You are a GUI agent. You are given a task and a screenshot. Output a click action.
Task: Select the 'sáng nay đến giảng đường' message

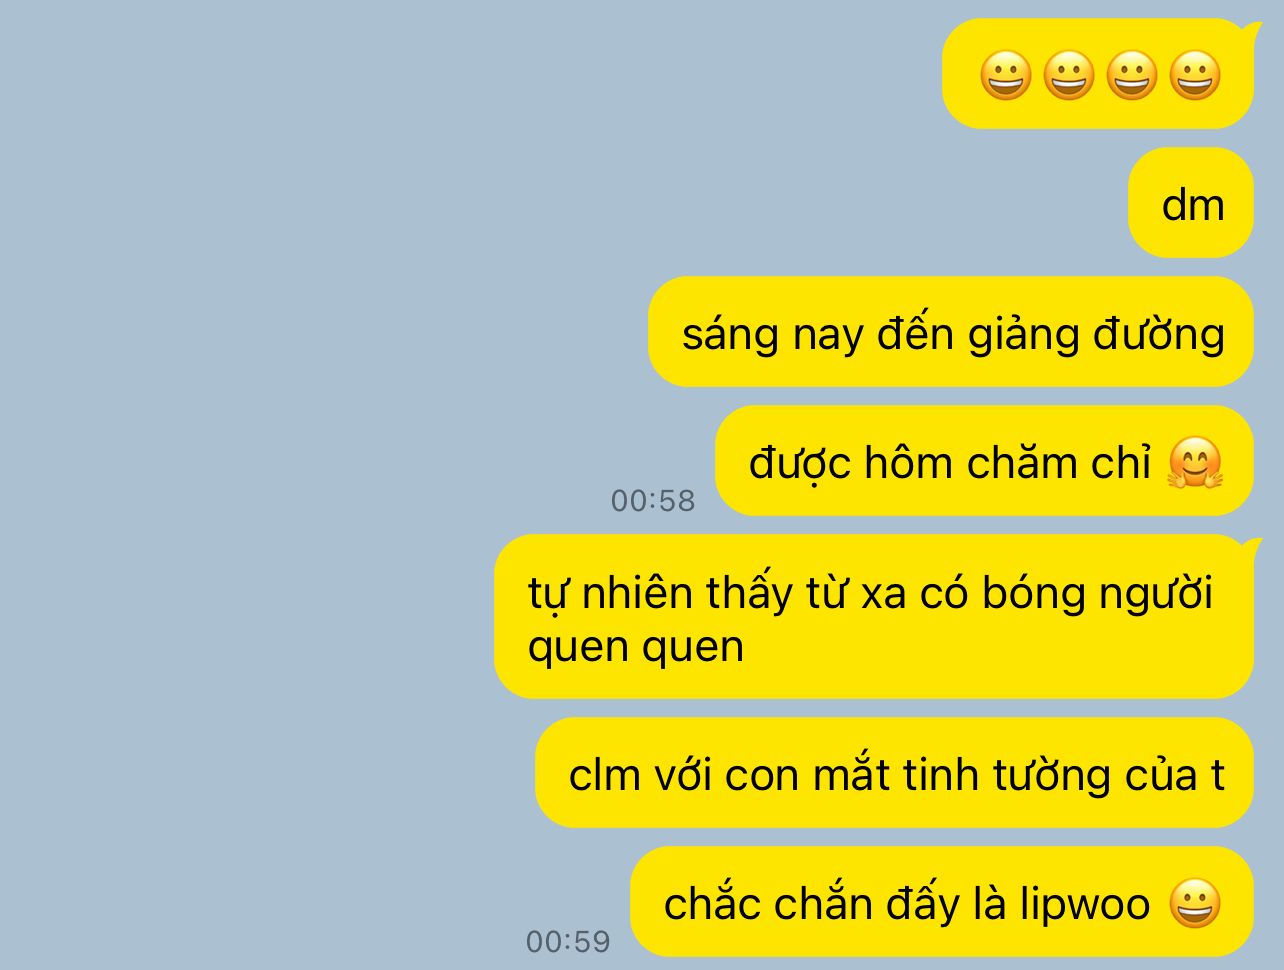[x=951, y=332]
